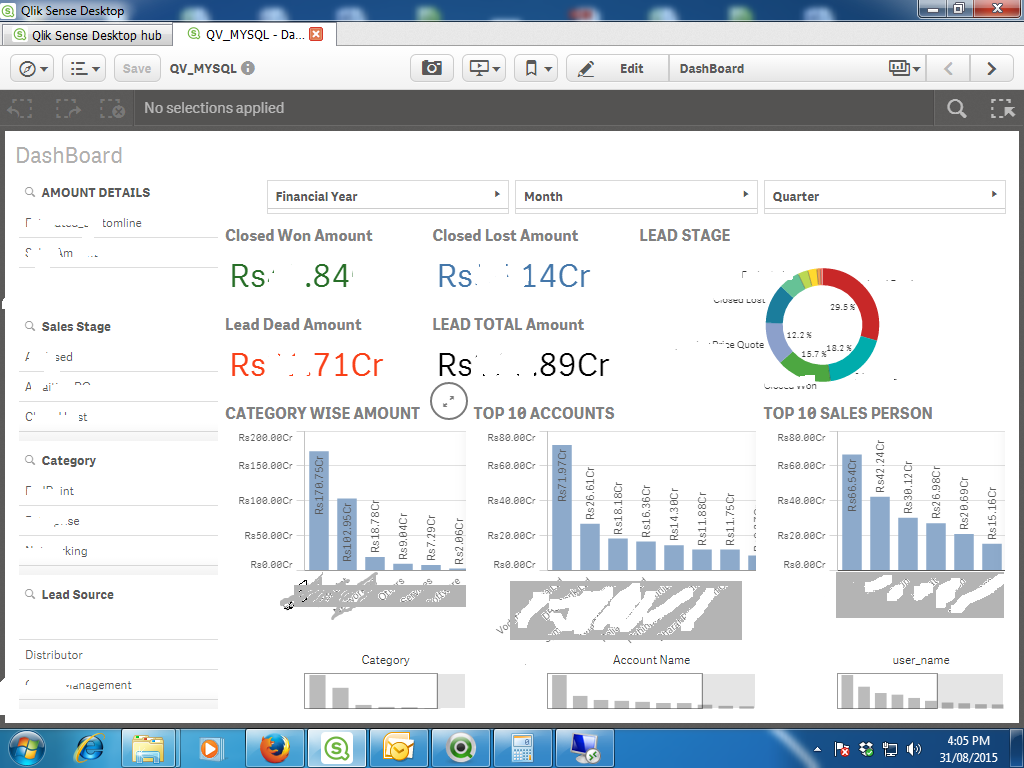The height and width of the screenshot is (768, 1024).
Task: Click the search magnifier in selections bar
Action: coord(957,109)
